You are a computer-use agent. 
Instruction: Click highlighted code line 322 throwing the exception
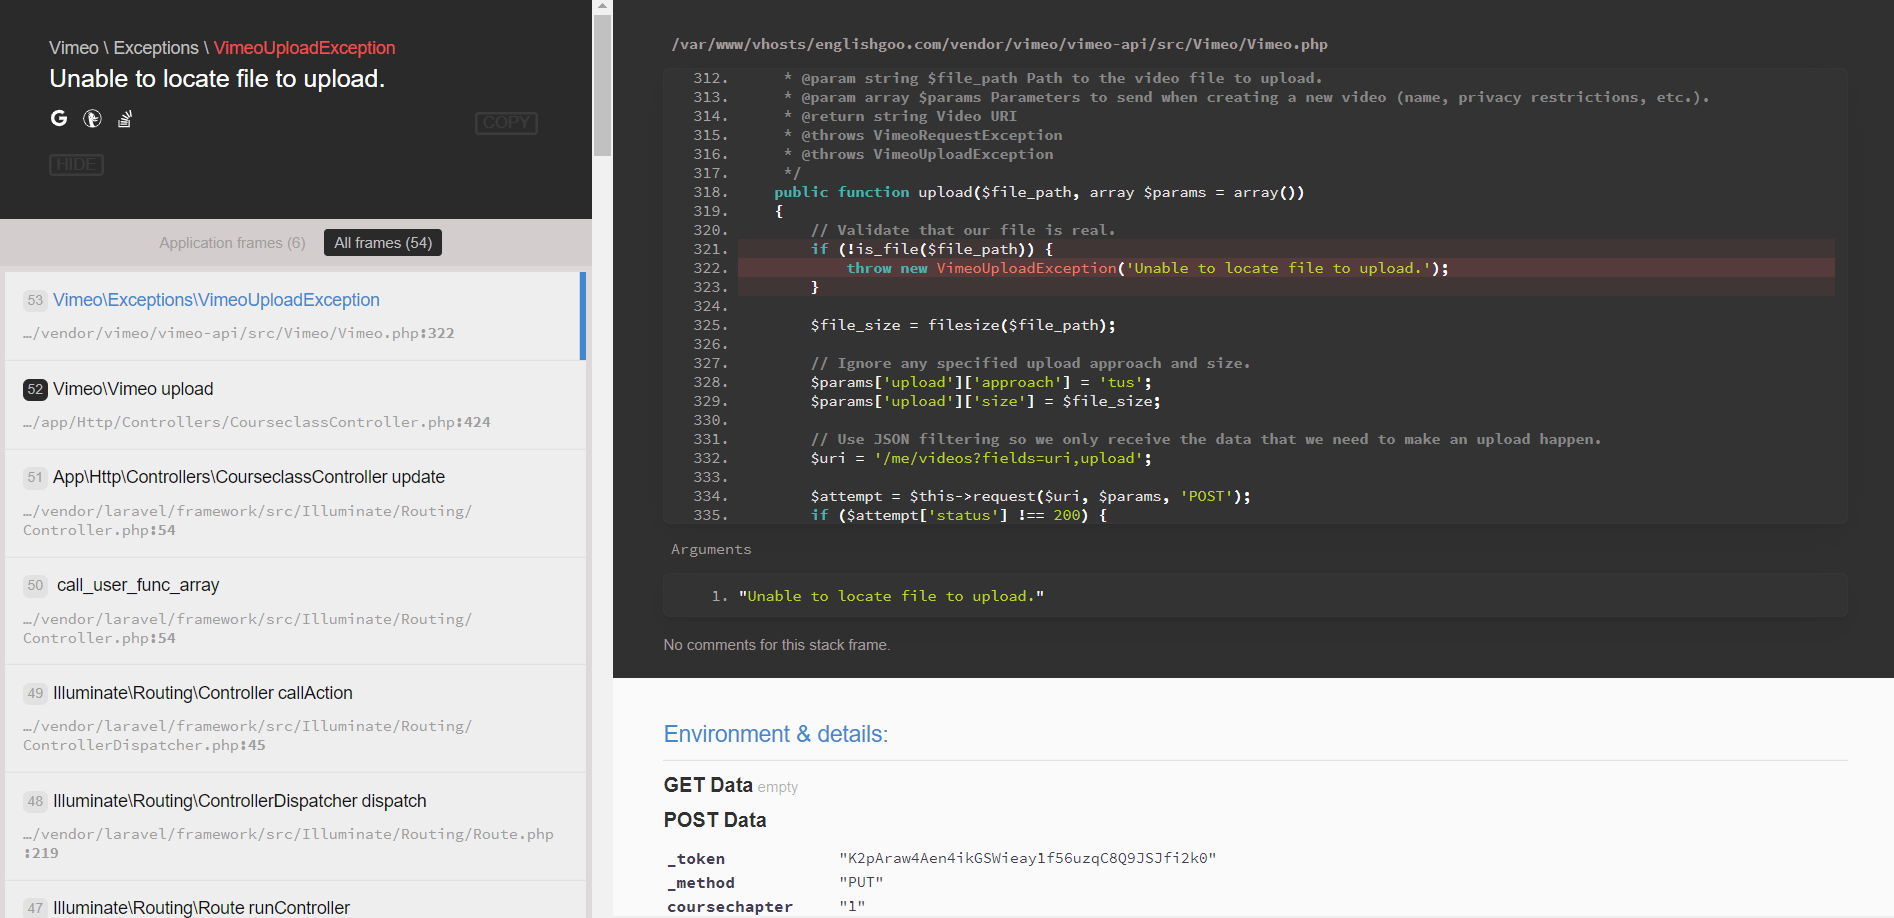point(1286,268)
